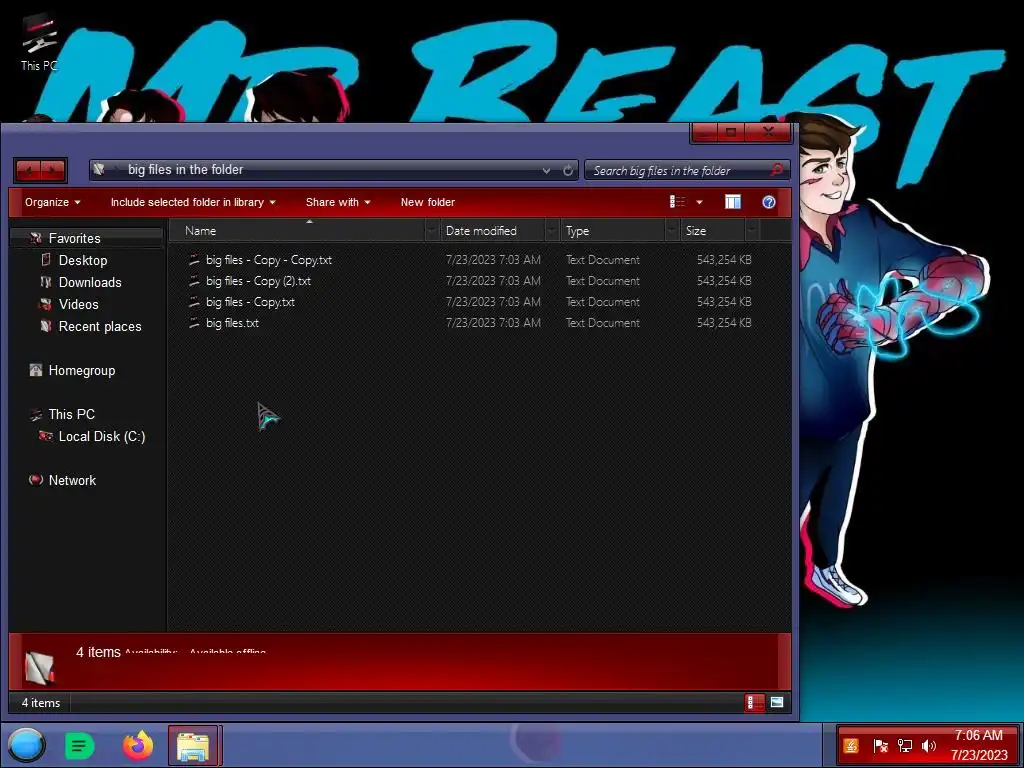Select Downloads in the navigation pane
The image size is (1024, 768).
tap(90, 282)
